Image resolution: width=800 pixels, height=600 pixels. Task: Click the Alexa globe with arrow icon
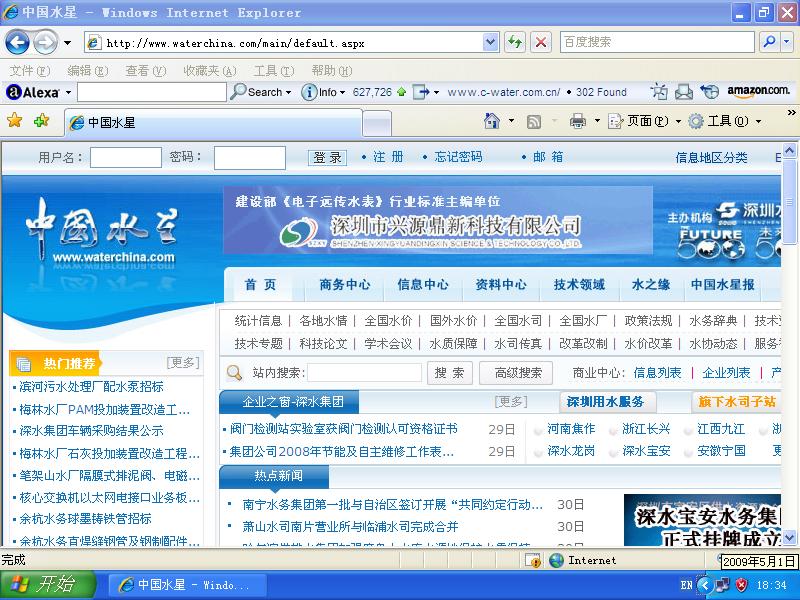[x=709, y=92]
